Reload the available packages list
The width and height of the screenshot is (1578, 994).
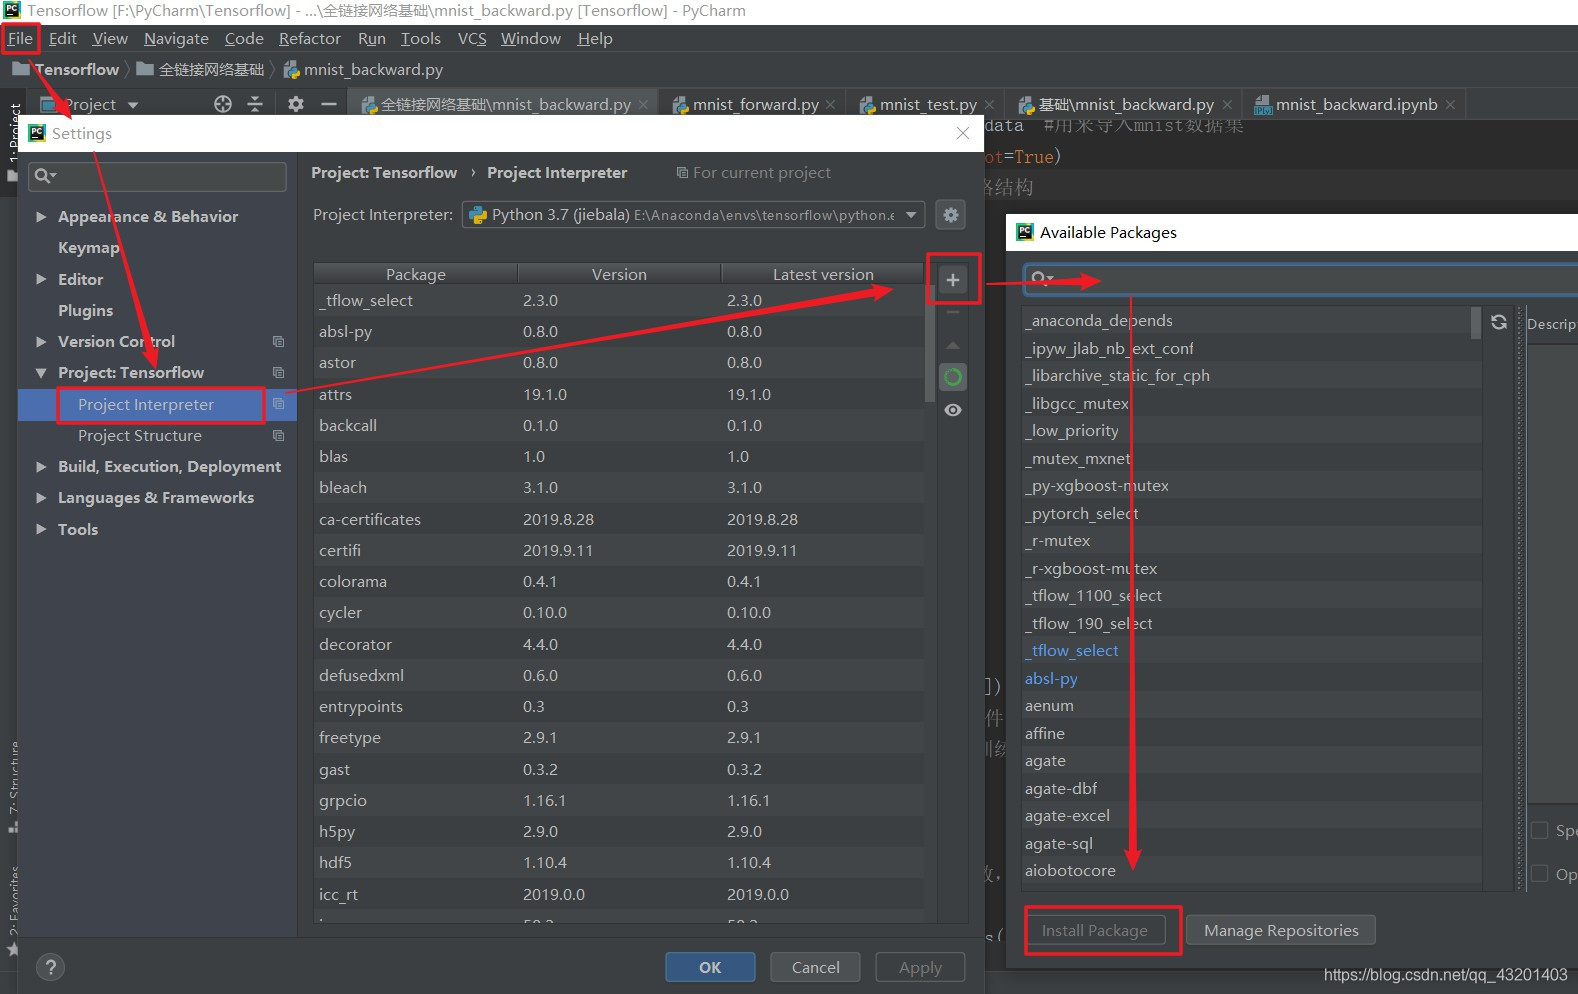tap(1498, 322)
